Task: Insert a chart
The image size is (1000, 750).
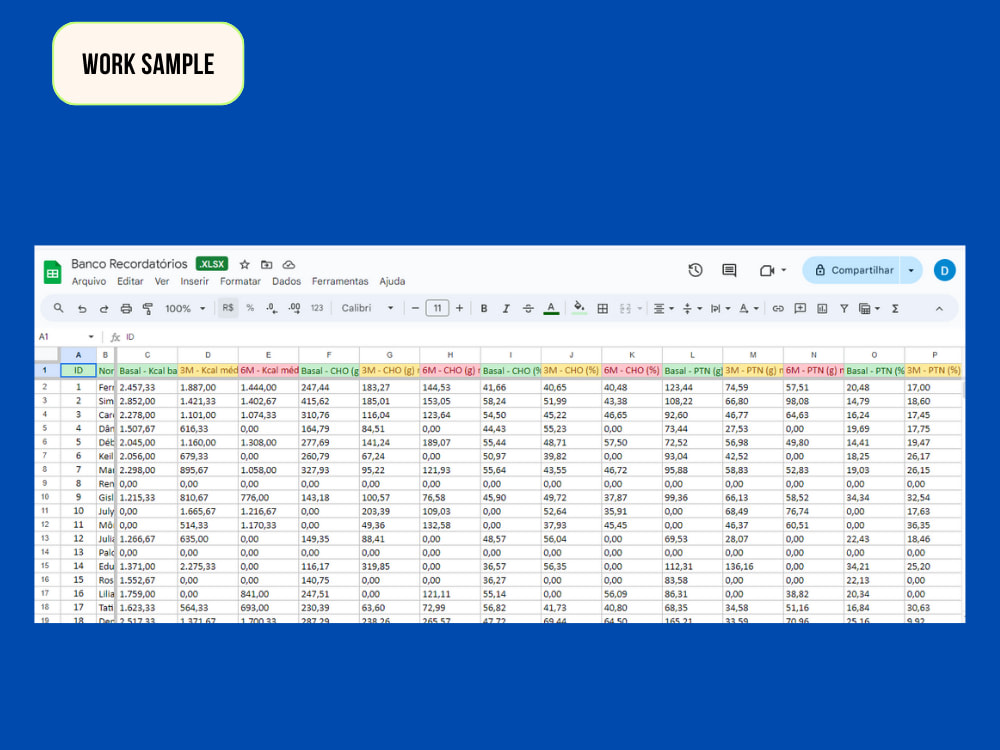Action: [822, 309]
